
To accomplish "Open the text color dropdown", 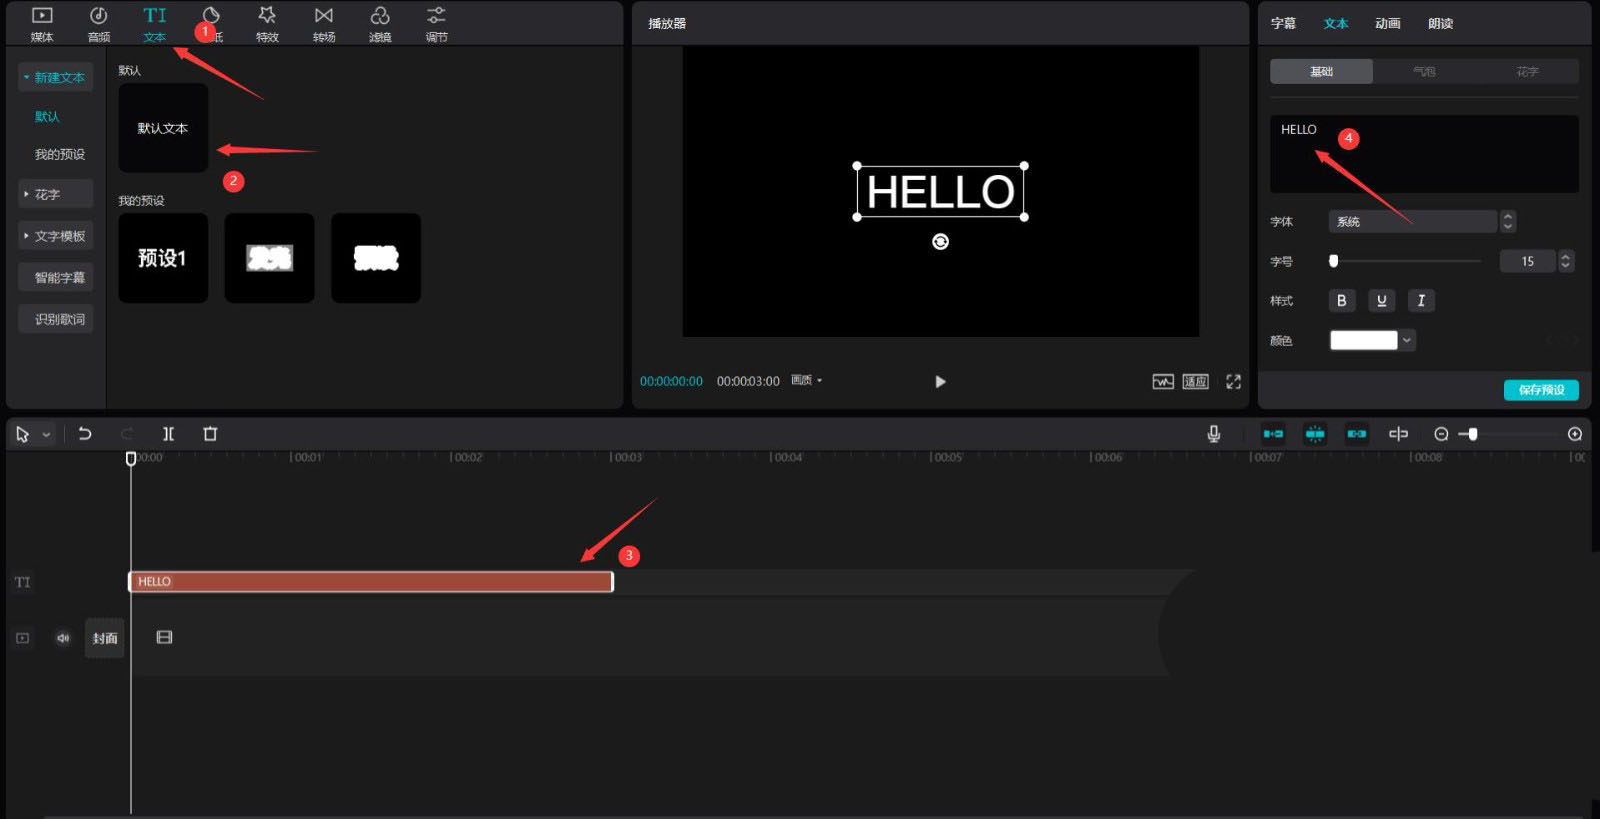I will click(1407, 341).
